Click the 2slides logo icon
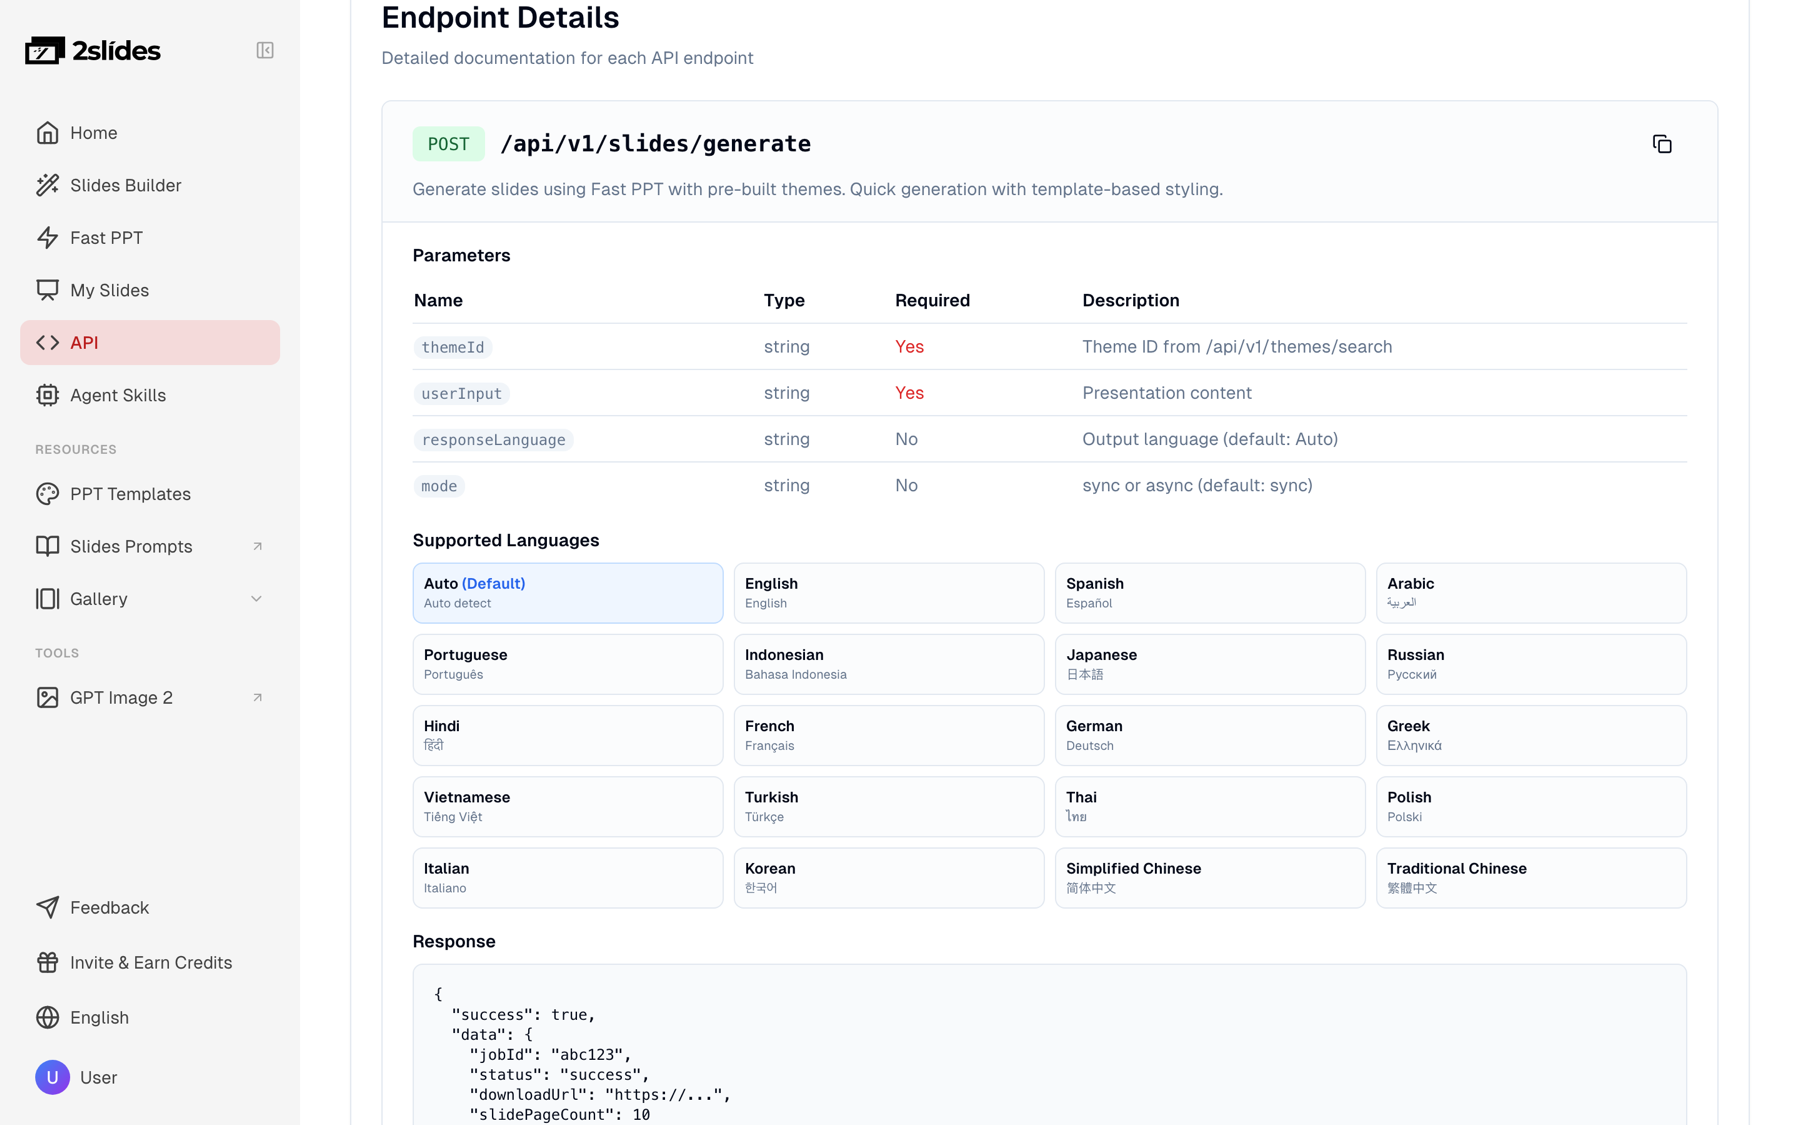 point(45,50)
